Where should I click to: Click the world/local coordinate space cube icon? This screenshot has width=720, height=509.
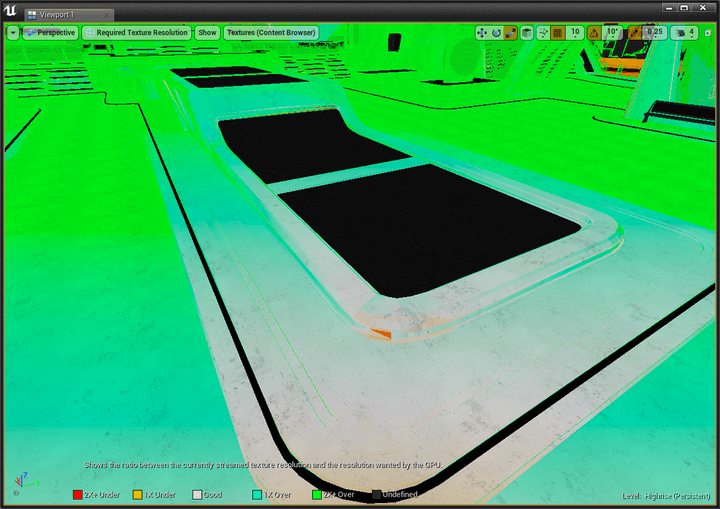[527, 33]
